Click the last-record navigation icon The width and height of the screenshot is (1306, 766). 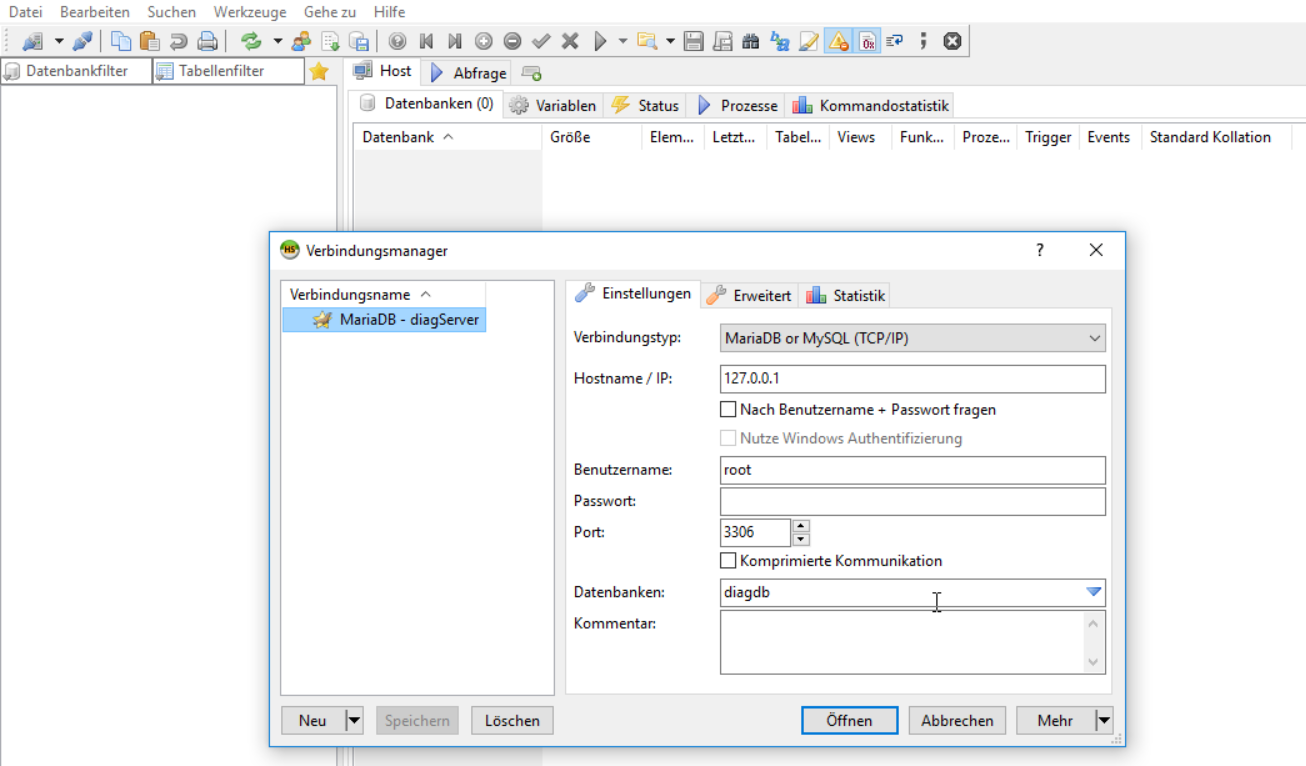455,41
